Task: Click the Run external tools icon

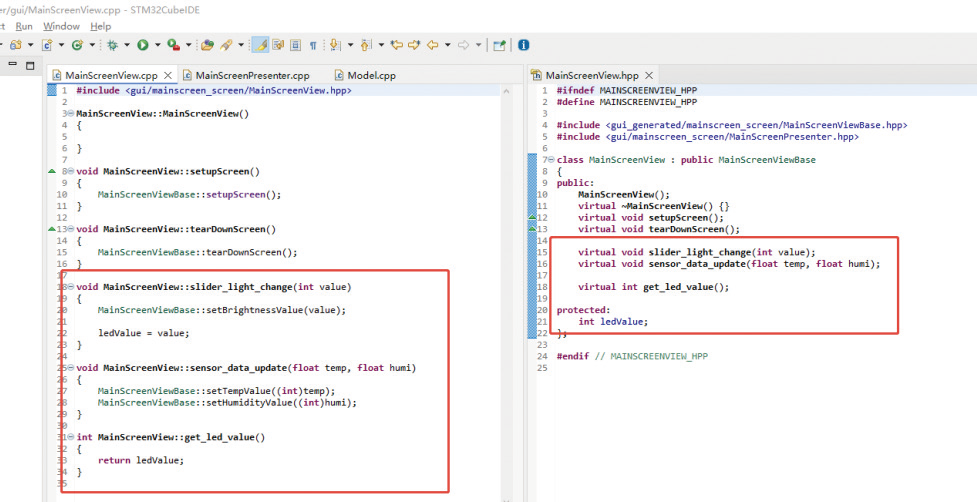Action: coord(174,45)
